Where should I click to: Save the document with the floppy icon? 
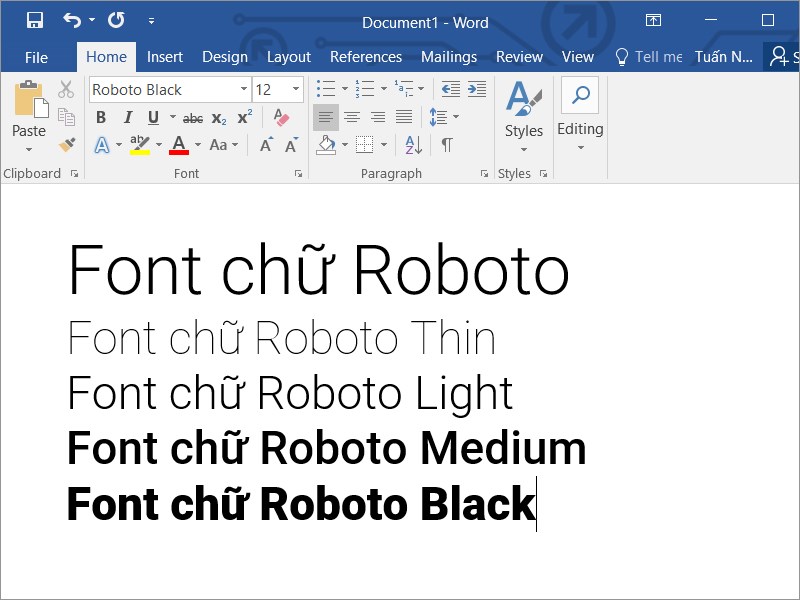point(35,20)
